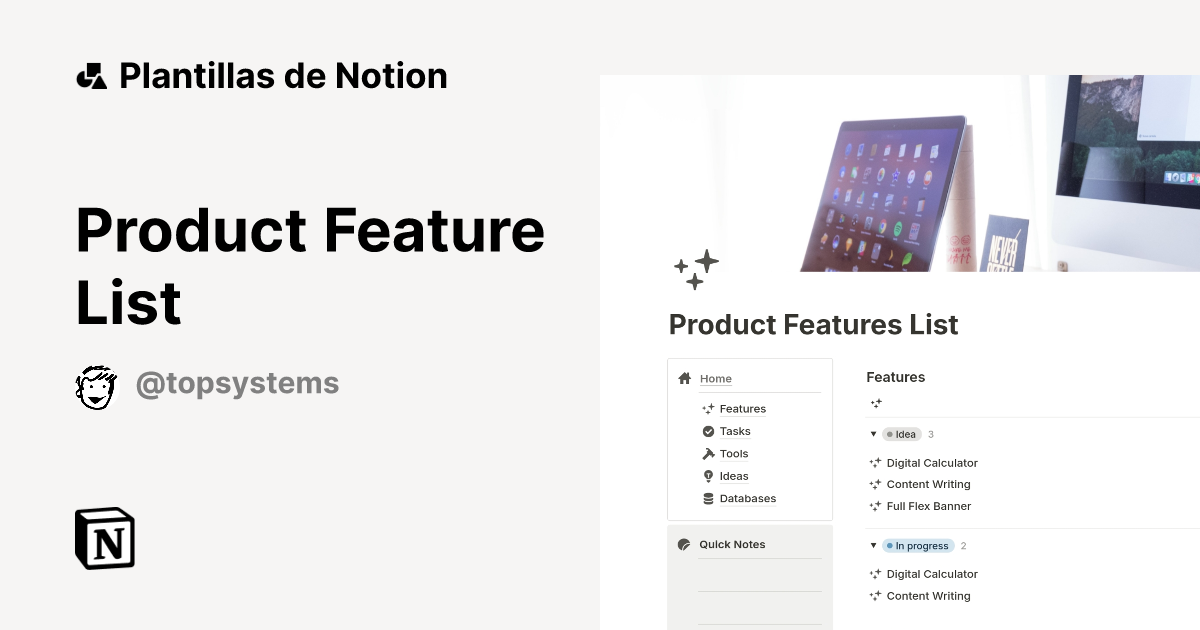Click the Tools hammer icon
The height and width of the screenshot is (630, 1200).
(708, 454)
